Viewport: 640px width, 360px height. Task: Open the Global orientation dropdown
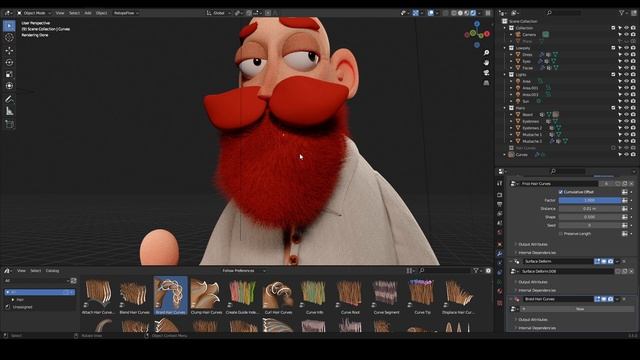218,13
